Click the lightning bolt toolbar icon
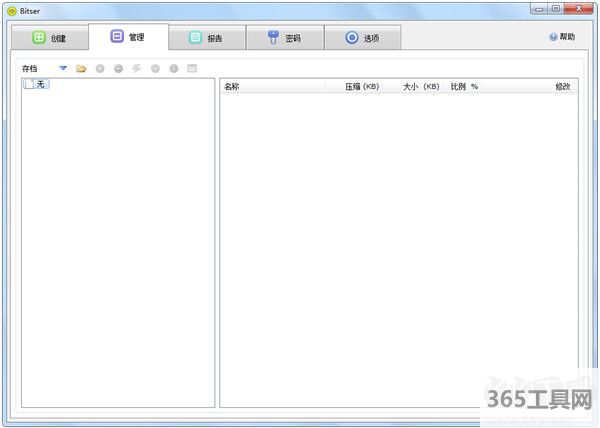 [x=136, y=68]
